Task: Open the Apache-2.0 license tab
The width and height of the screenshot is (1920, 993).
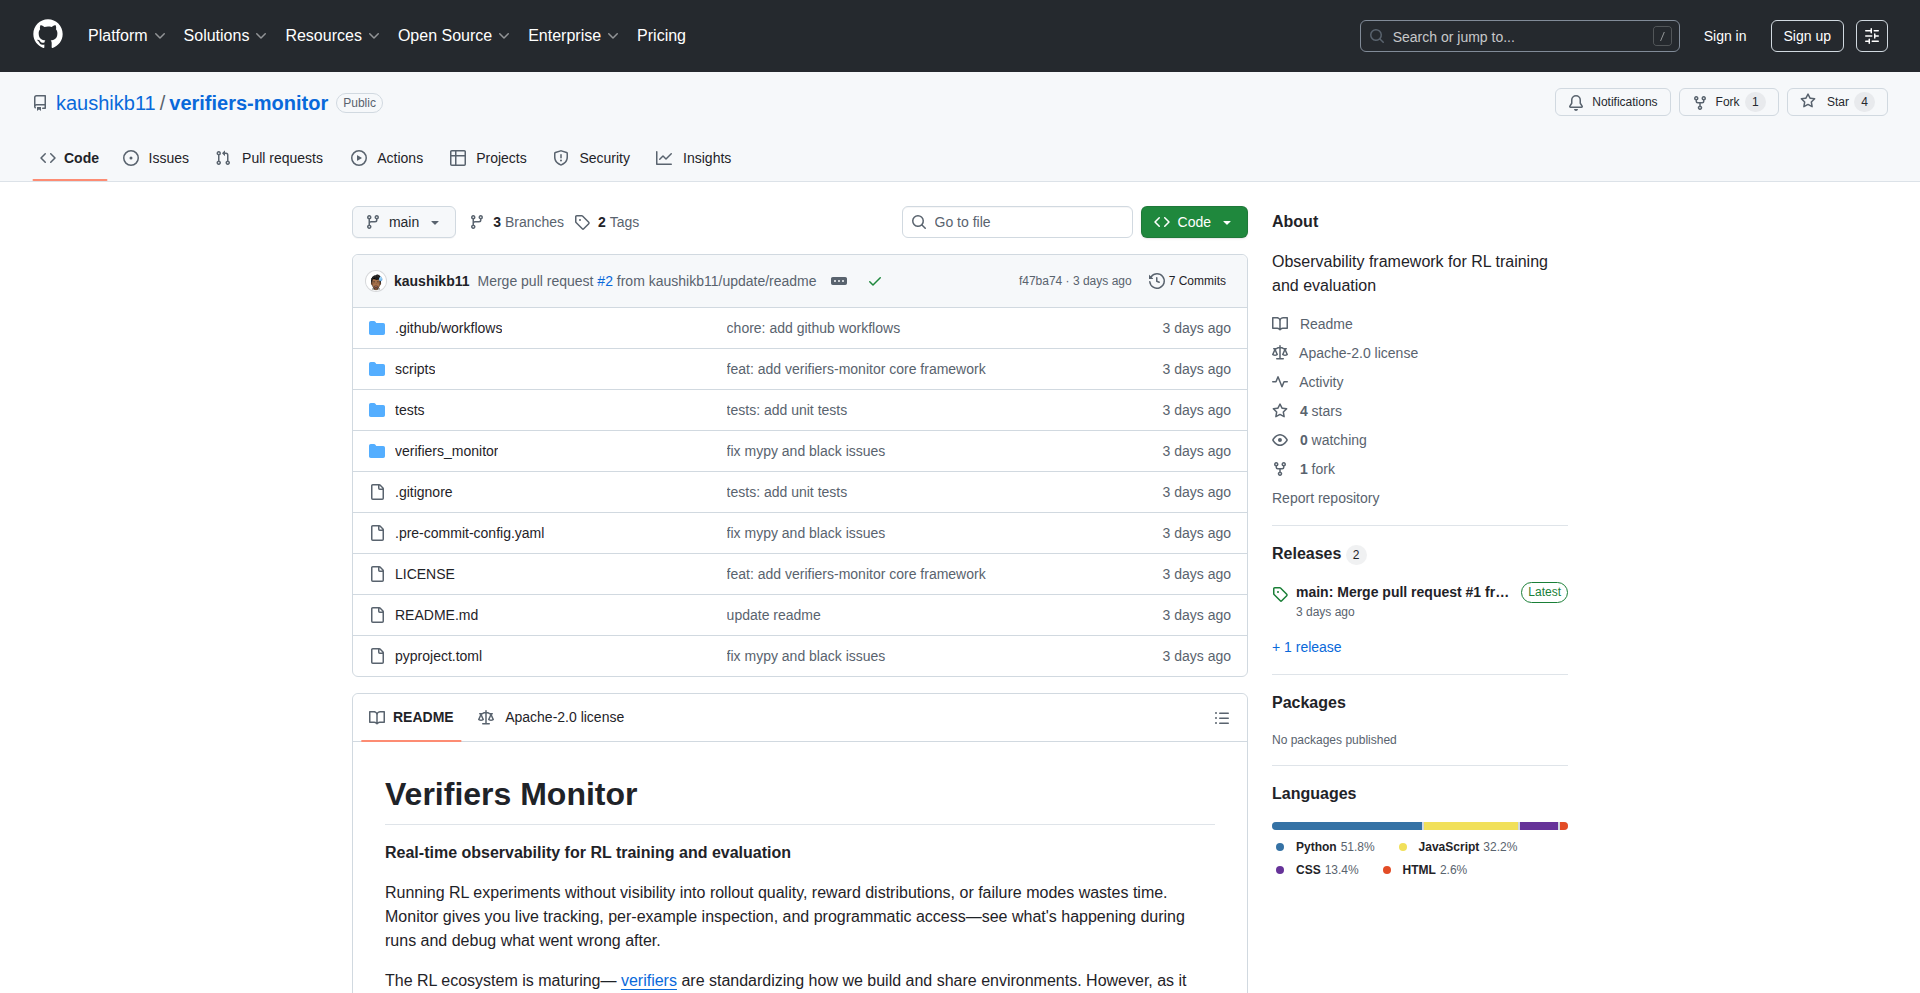Action: tap(552, 717)
